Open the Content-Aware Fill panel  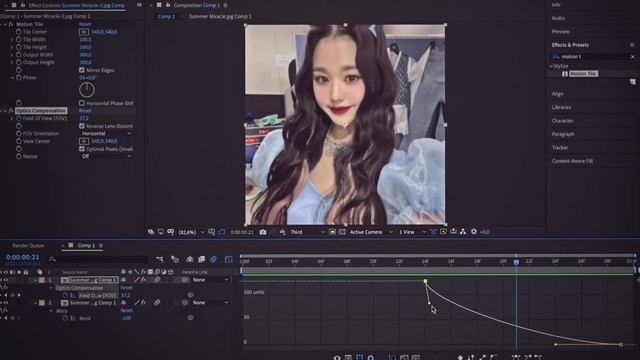(572, 161)
